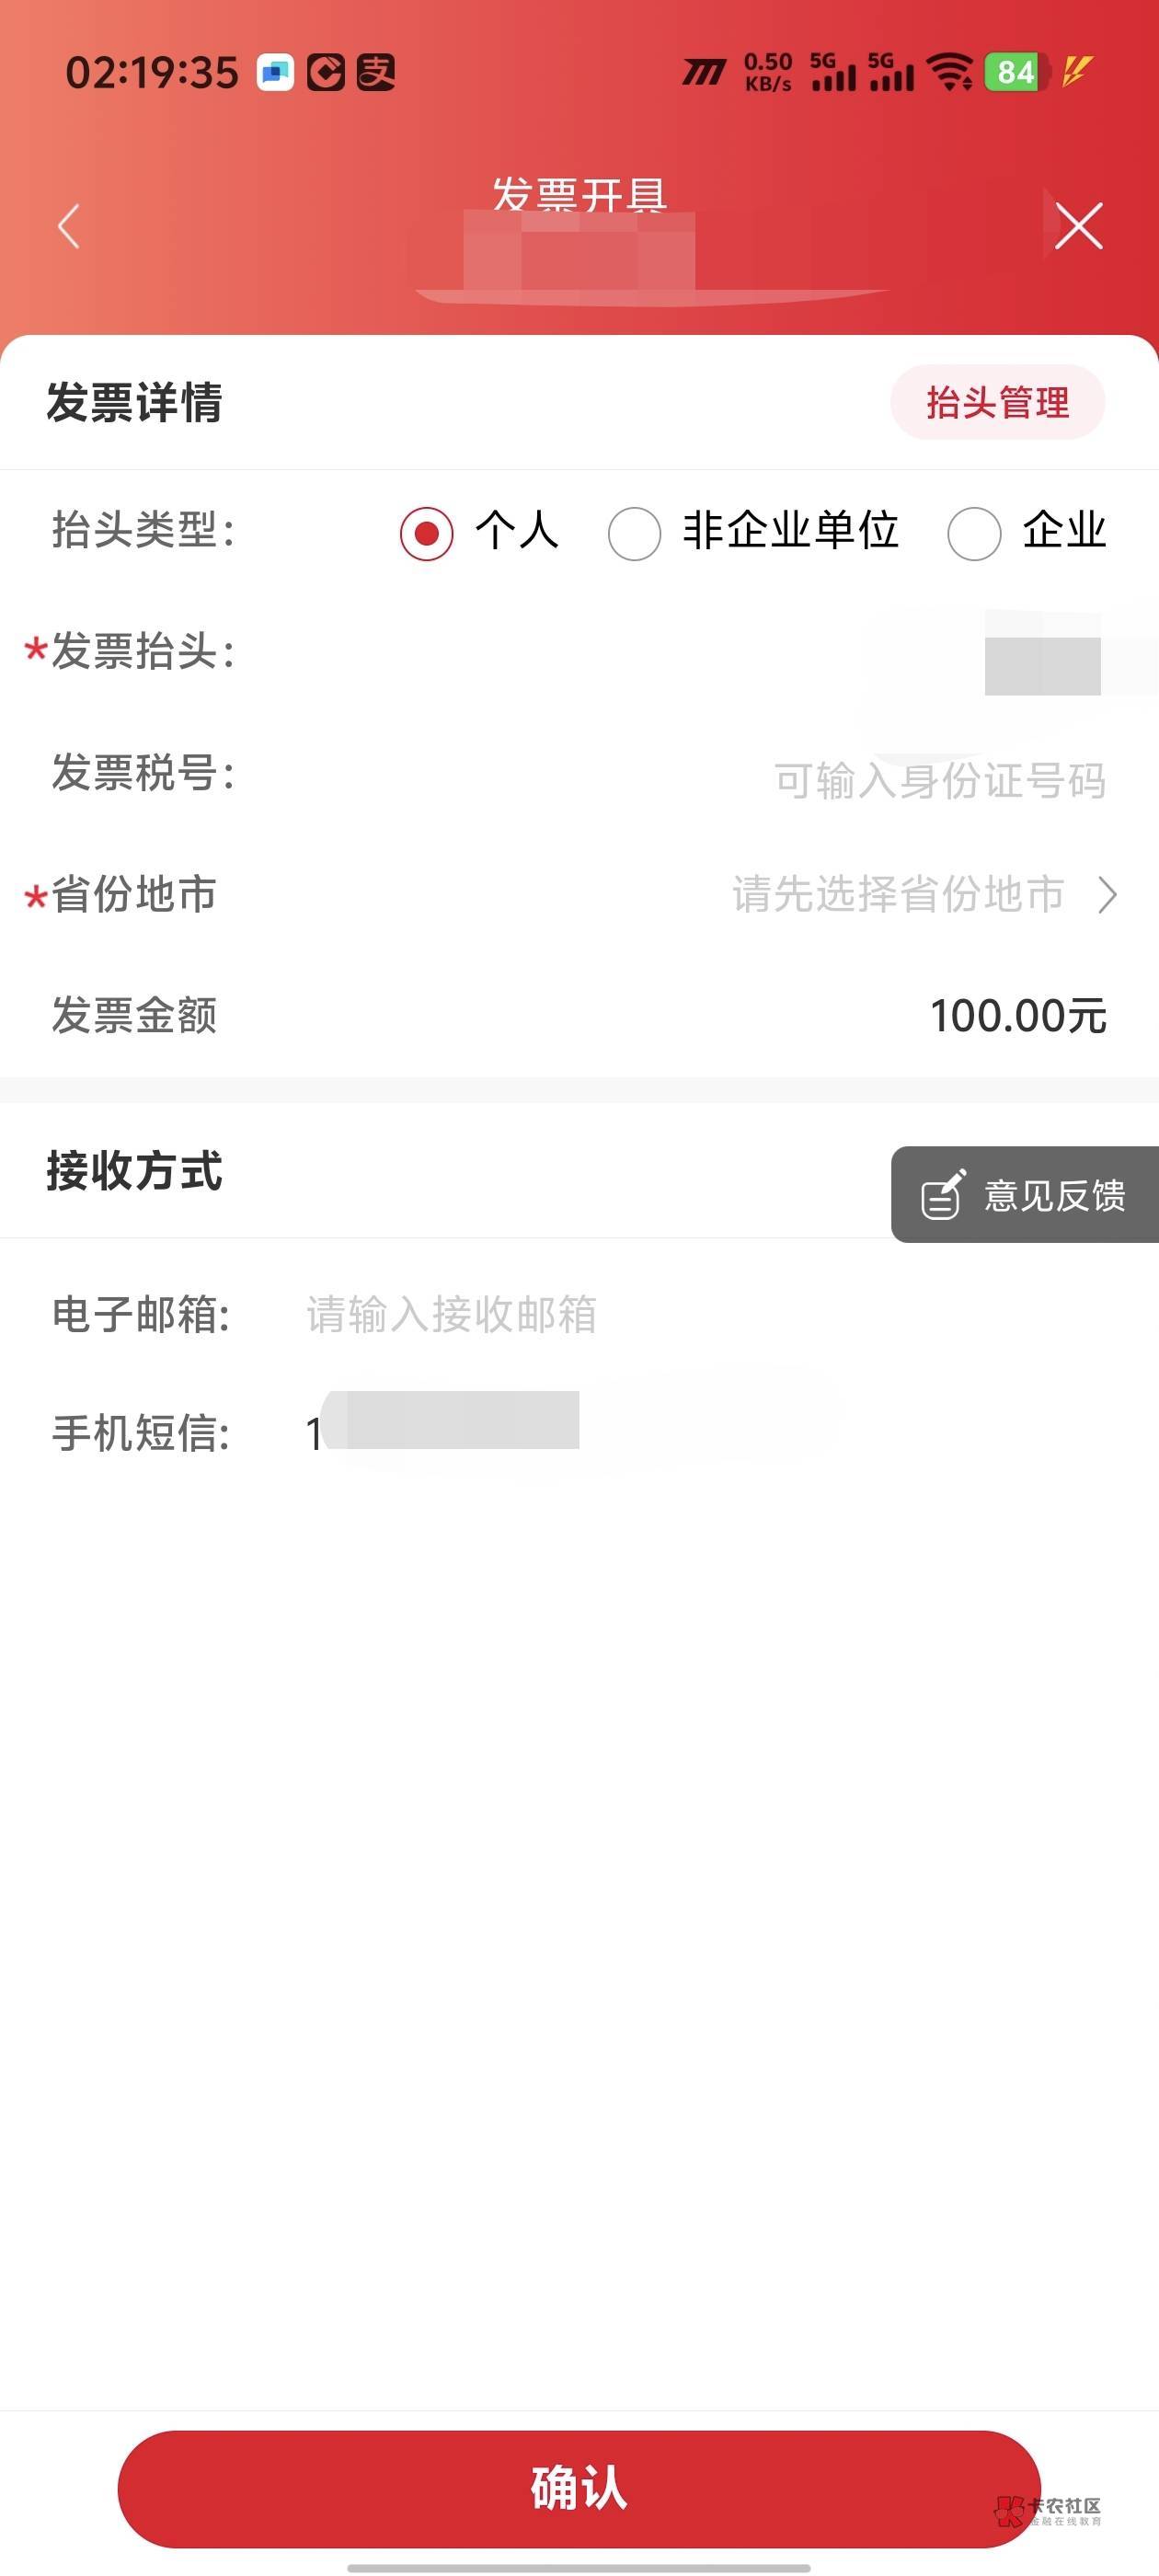The width and height of the screenshot is (1159, 2576).
Task: Open 抬头管理 header management
Action: tap(997, 402)
